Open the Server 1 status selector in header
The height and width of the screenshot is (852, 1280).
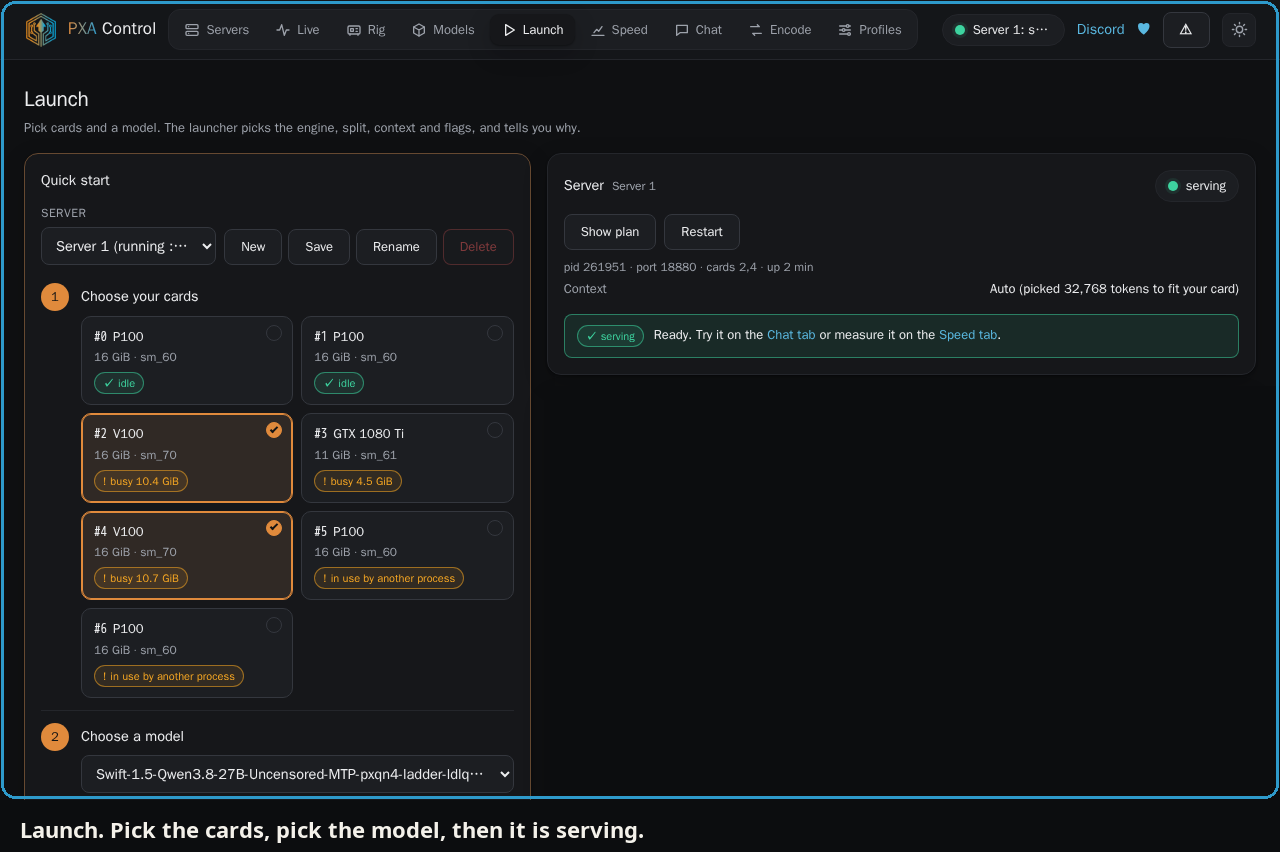(1003, 30)
